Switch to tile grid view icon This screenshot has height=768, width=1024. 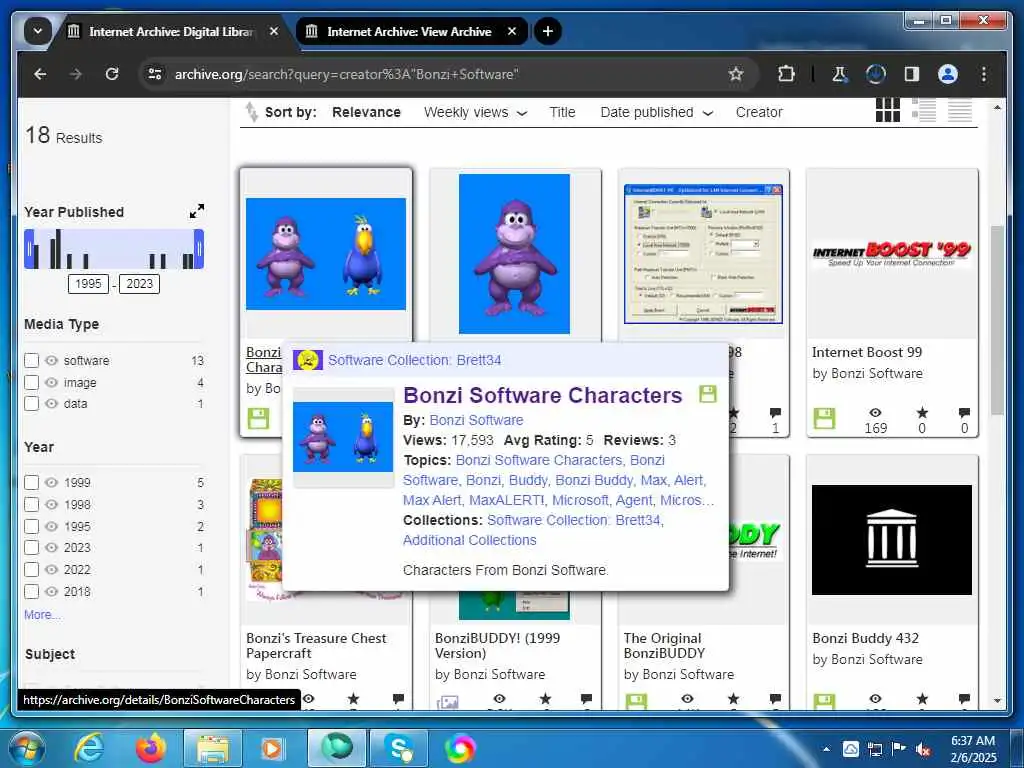click(888, 110)
